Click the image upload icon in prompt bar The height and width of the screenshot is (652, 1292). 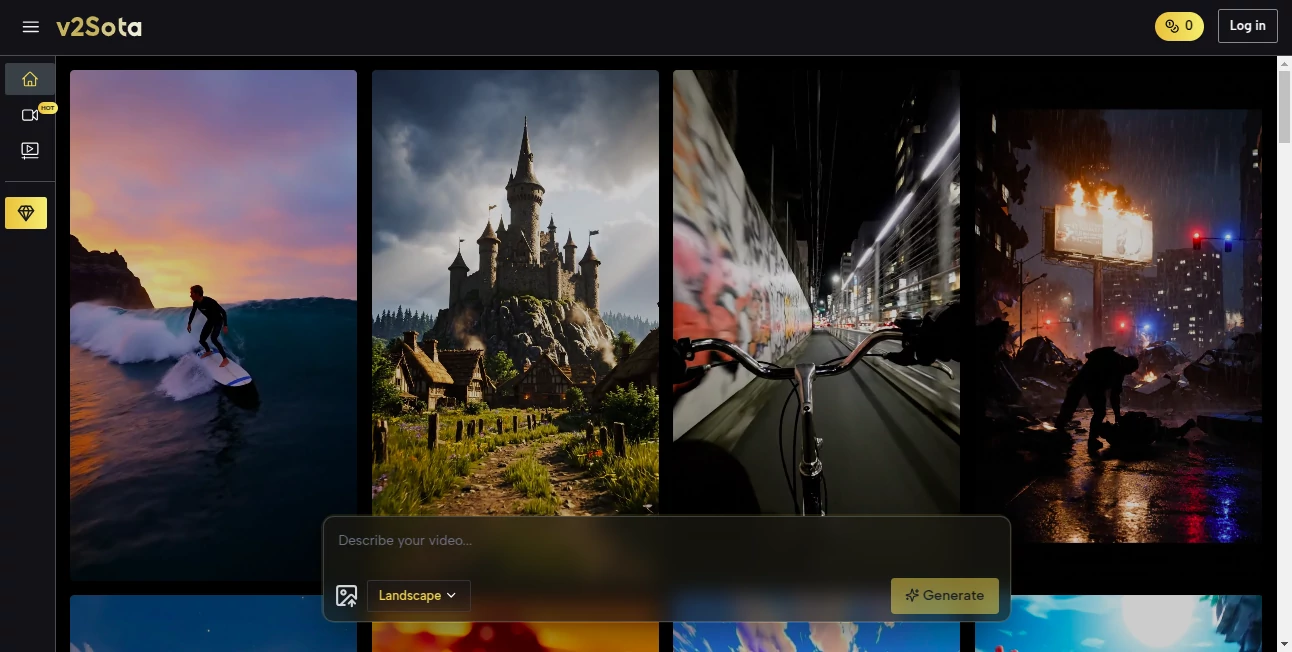[347, 595]
